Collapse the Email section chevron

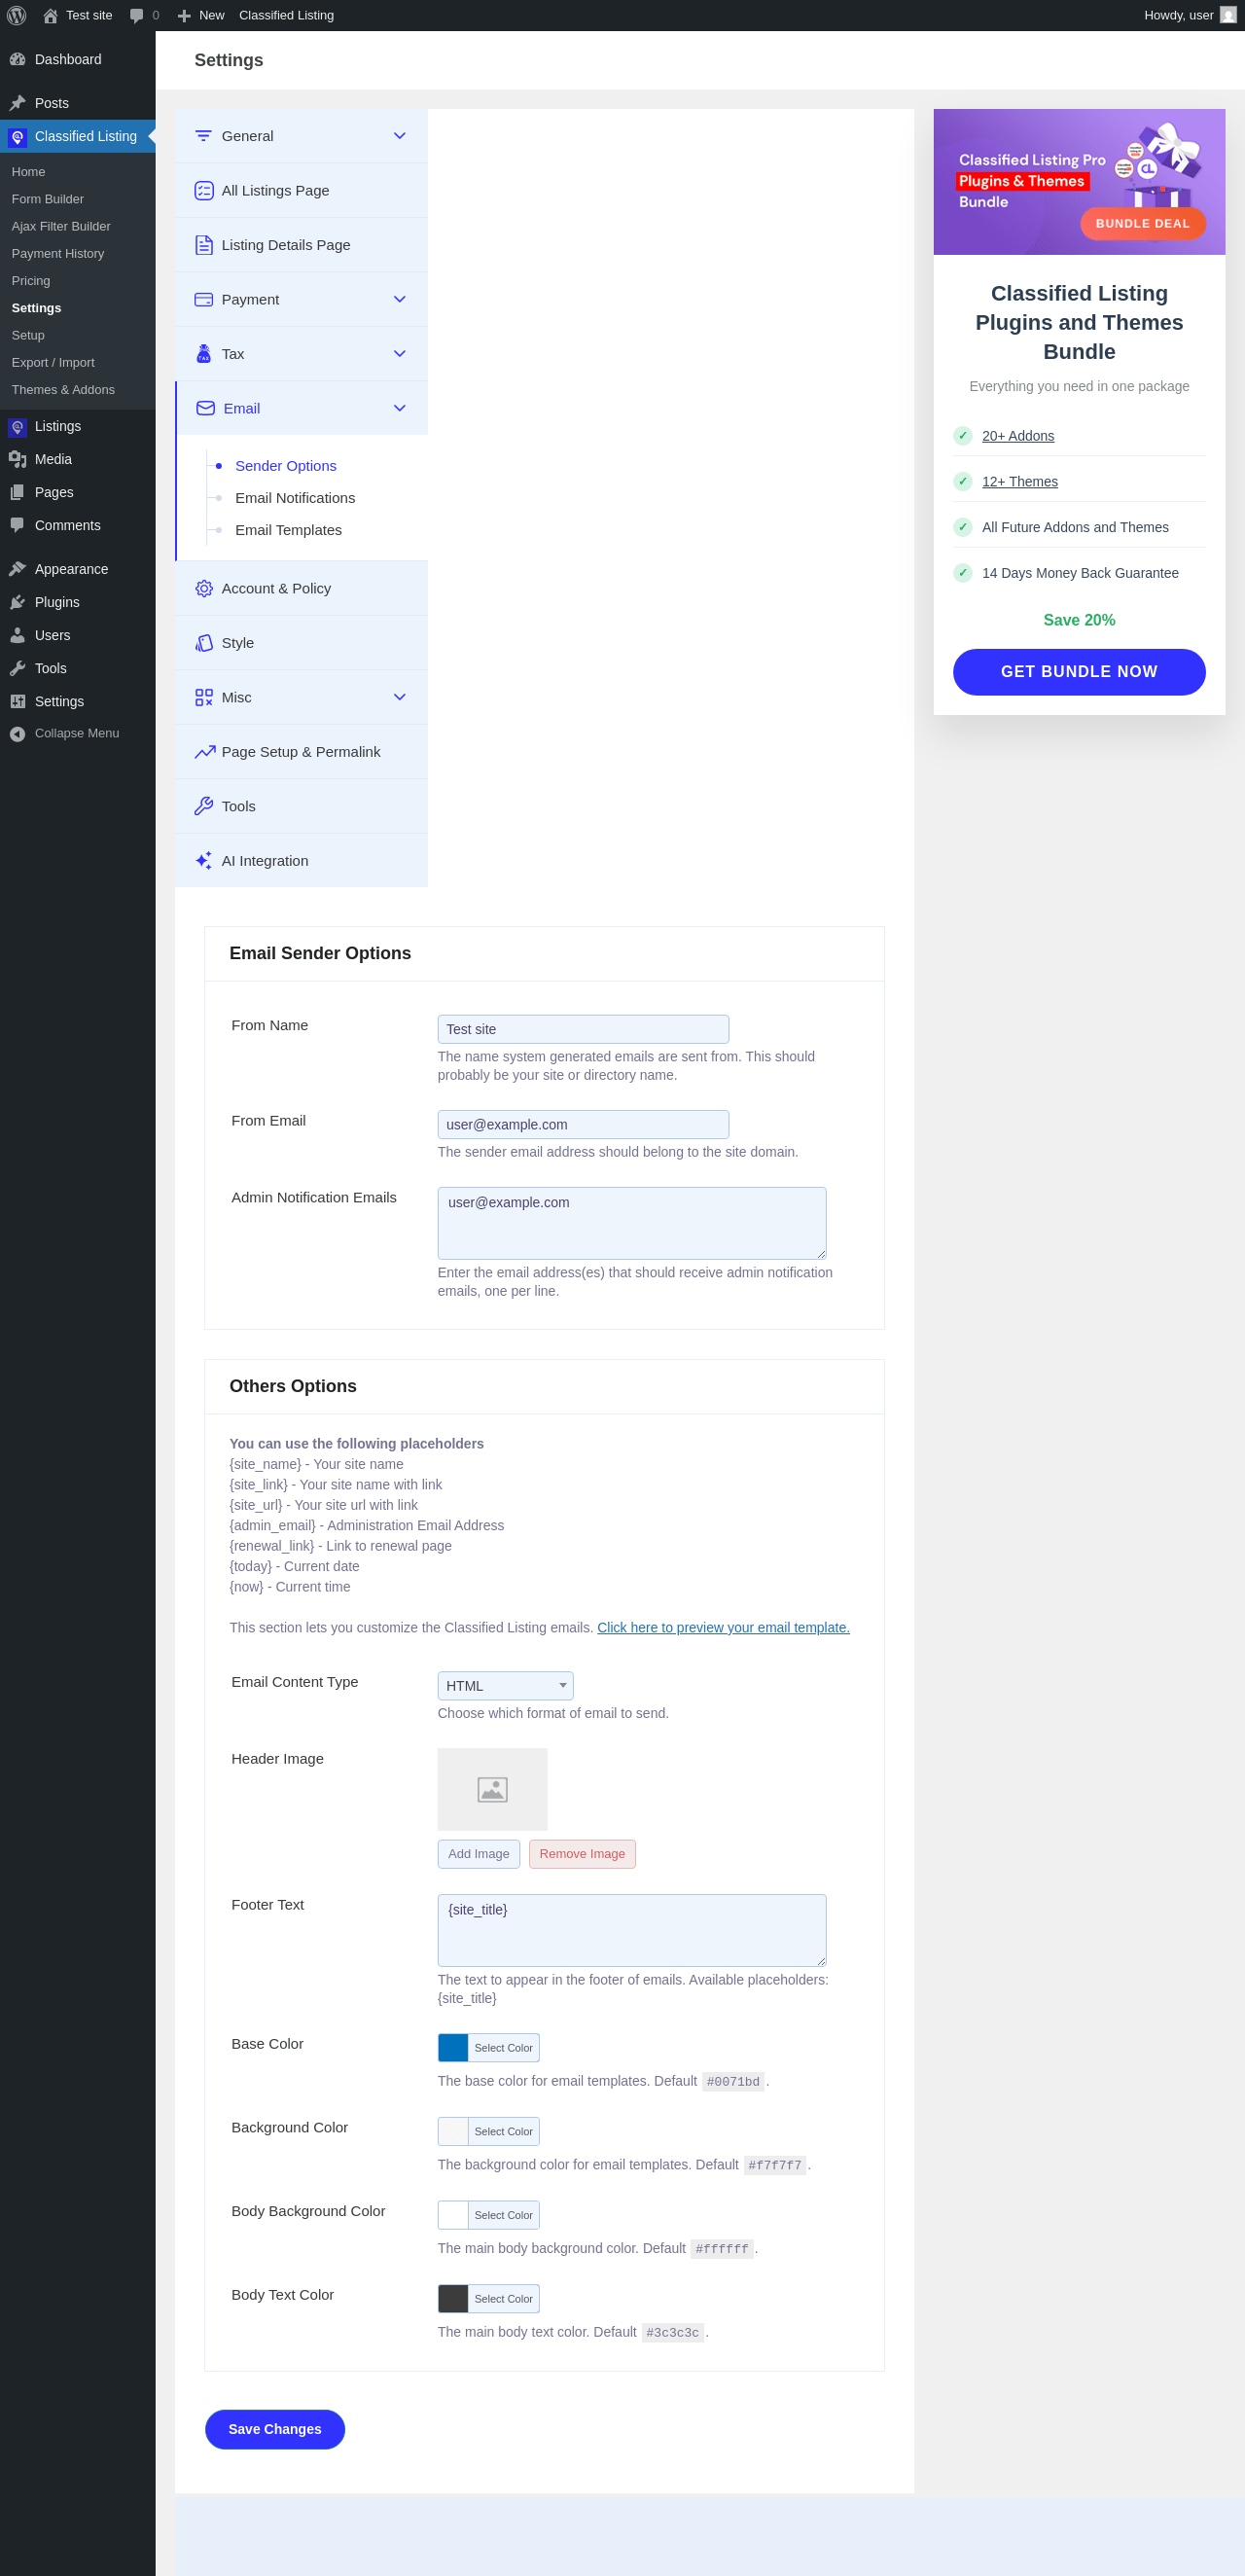pos(400,408)
